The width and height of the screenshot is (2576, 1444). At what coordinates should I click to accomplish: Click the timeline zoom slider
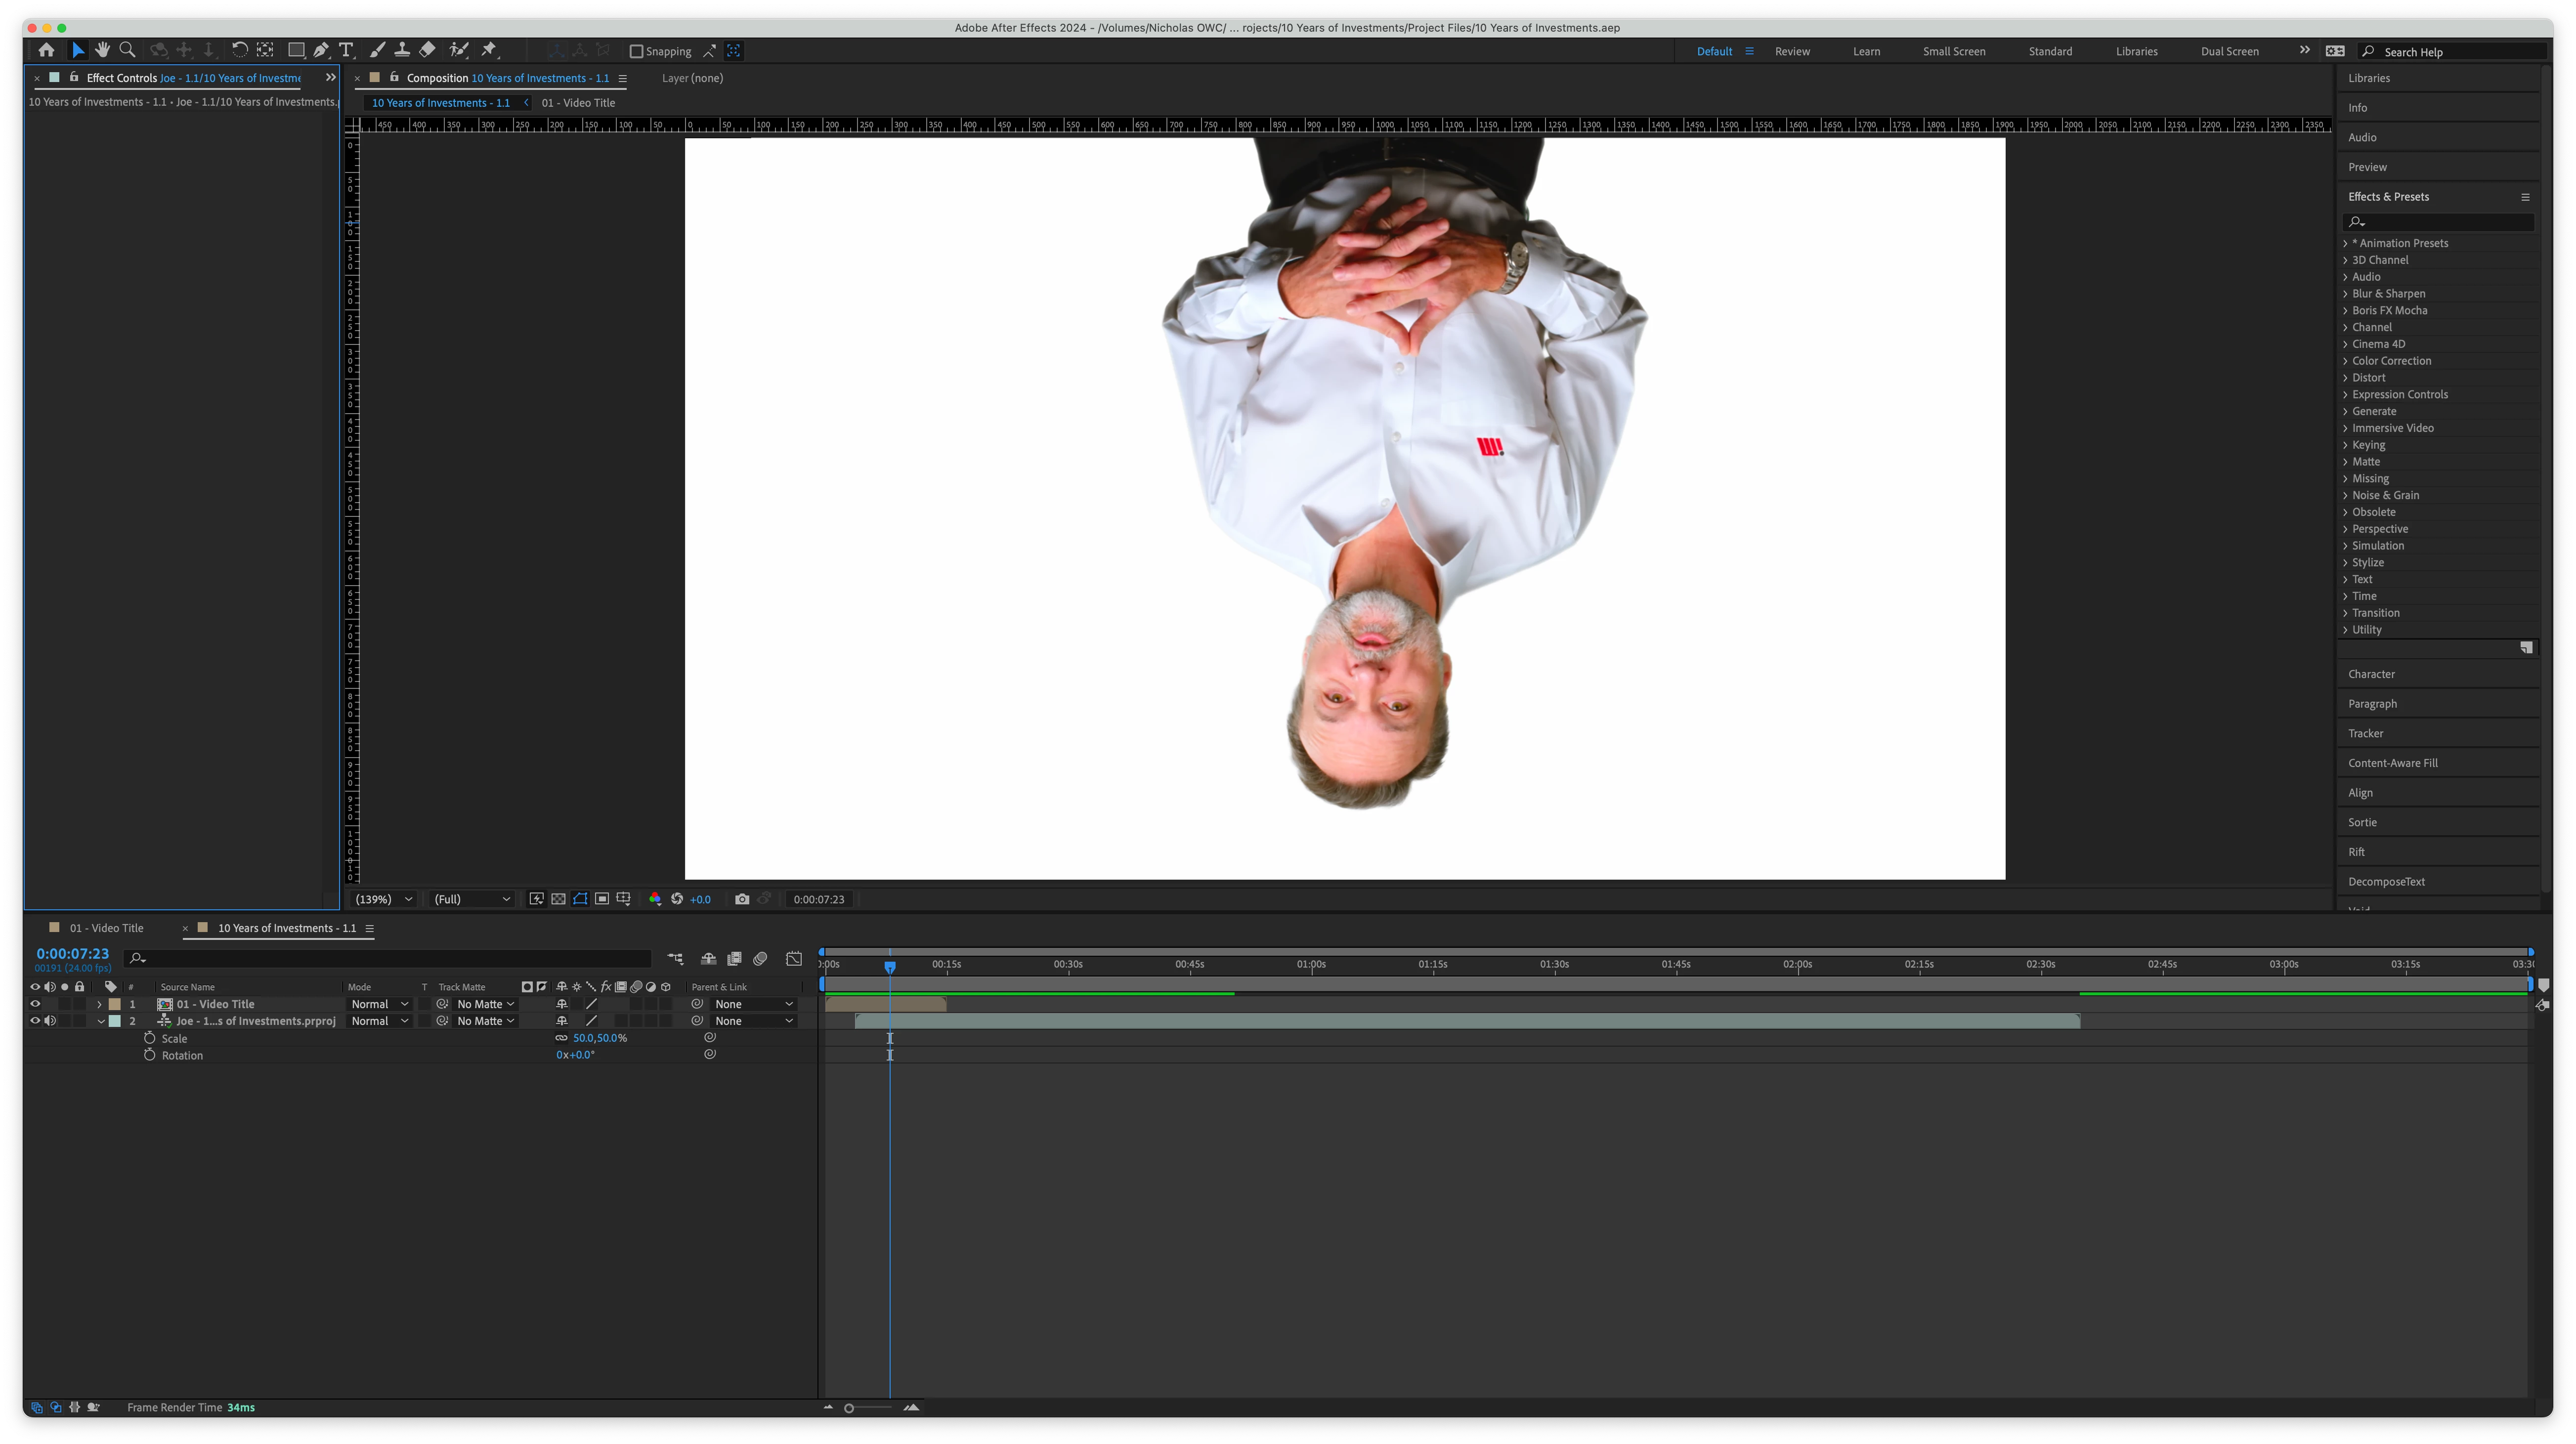click(x=849, y=1408)
